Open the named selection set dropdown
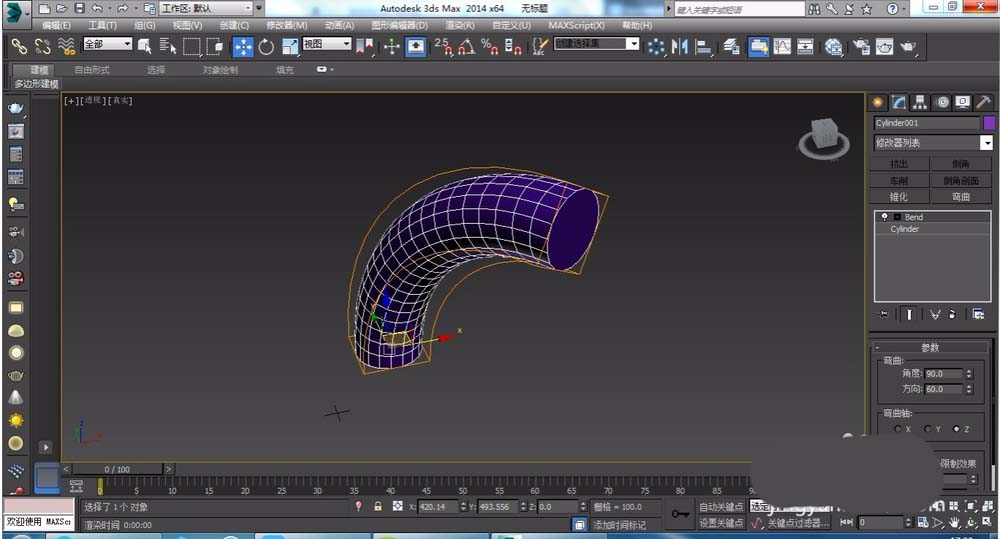Viewport: 1000px width, 539px height. pos(633,44)
